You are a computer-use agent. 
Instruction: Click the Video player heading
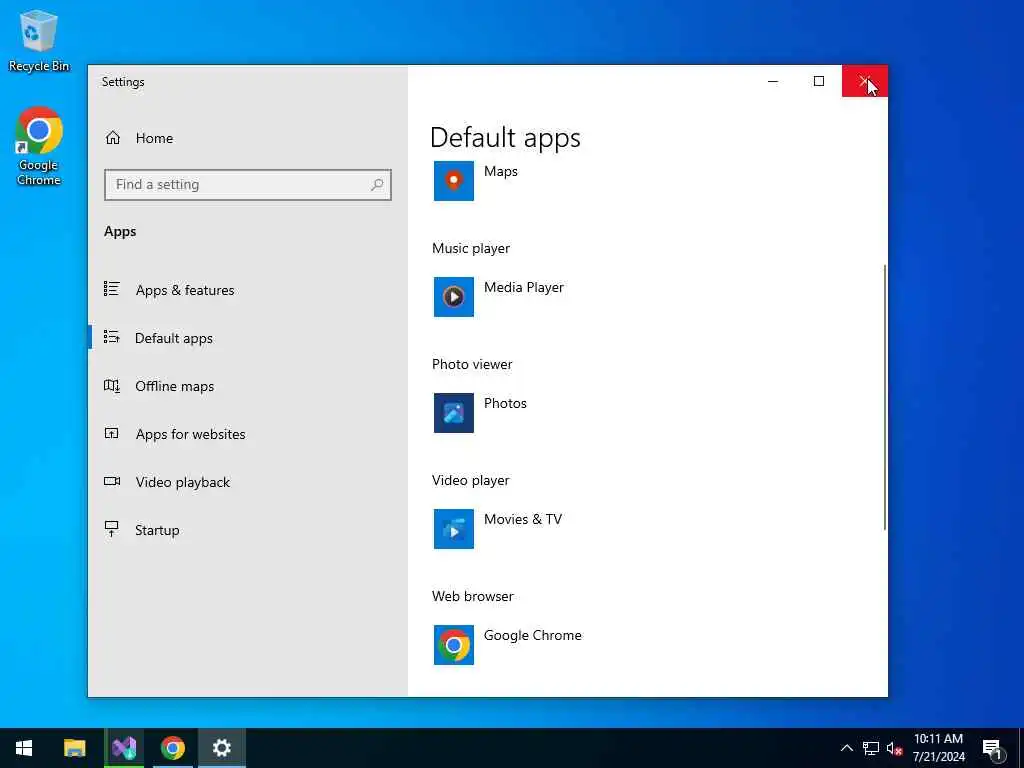(470, 480)
